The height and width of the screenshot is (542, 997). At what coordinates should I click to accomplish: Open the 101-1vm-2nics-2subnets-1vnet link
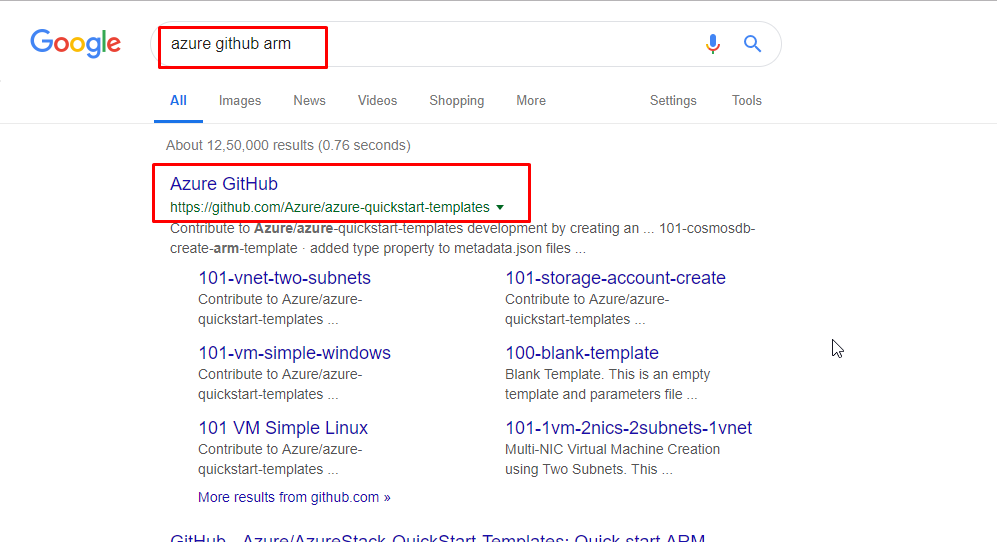(628, 428)
